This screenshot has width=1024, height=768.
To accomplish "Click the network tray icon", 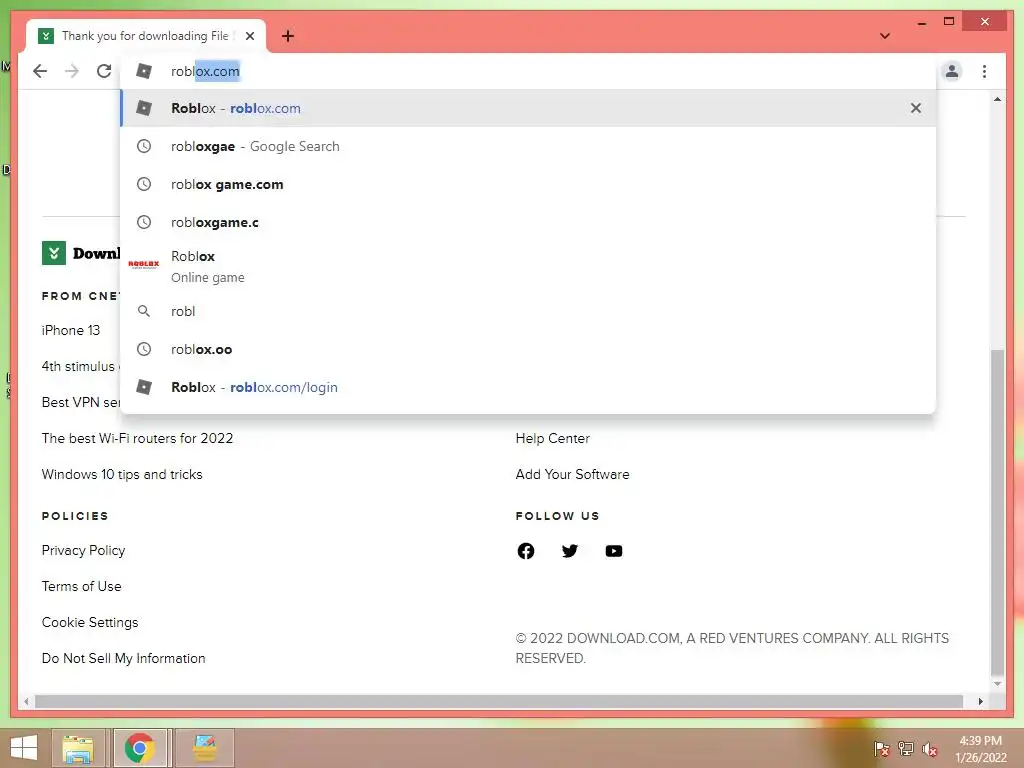I will (x=906, y=749).
